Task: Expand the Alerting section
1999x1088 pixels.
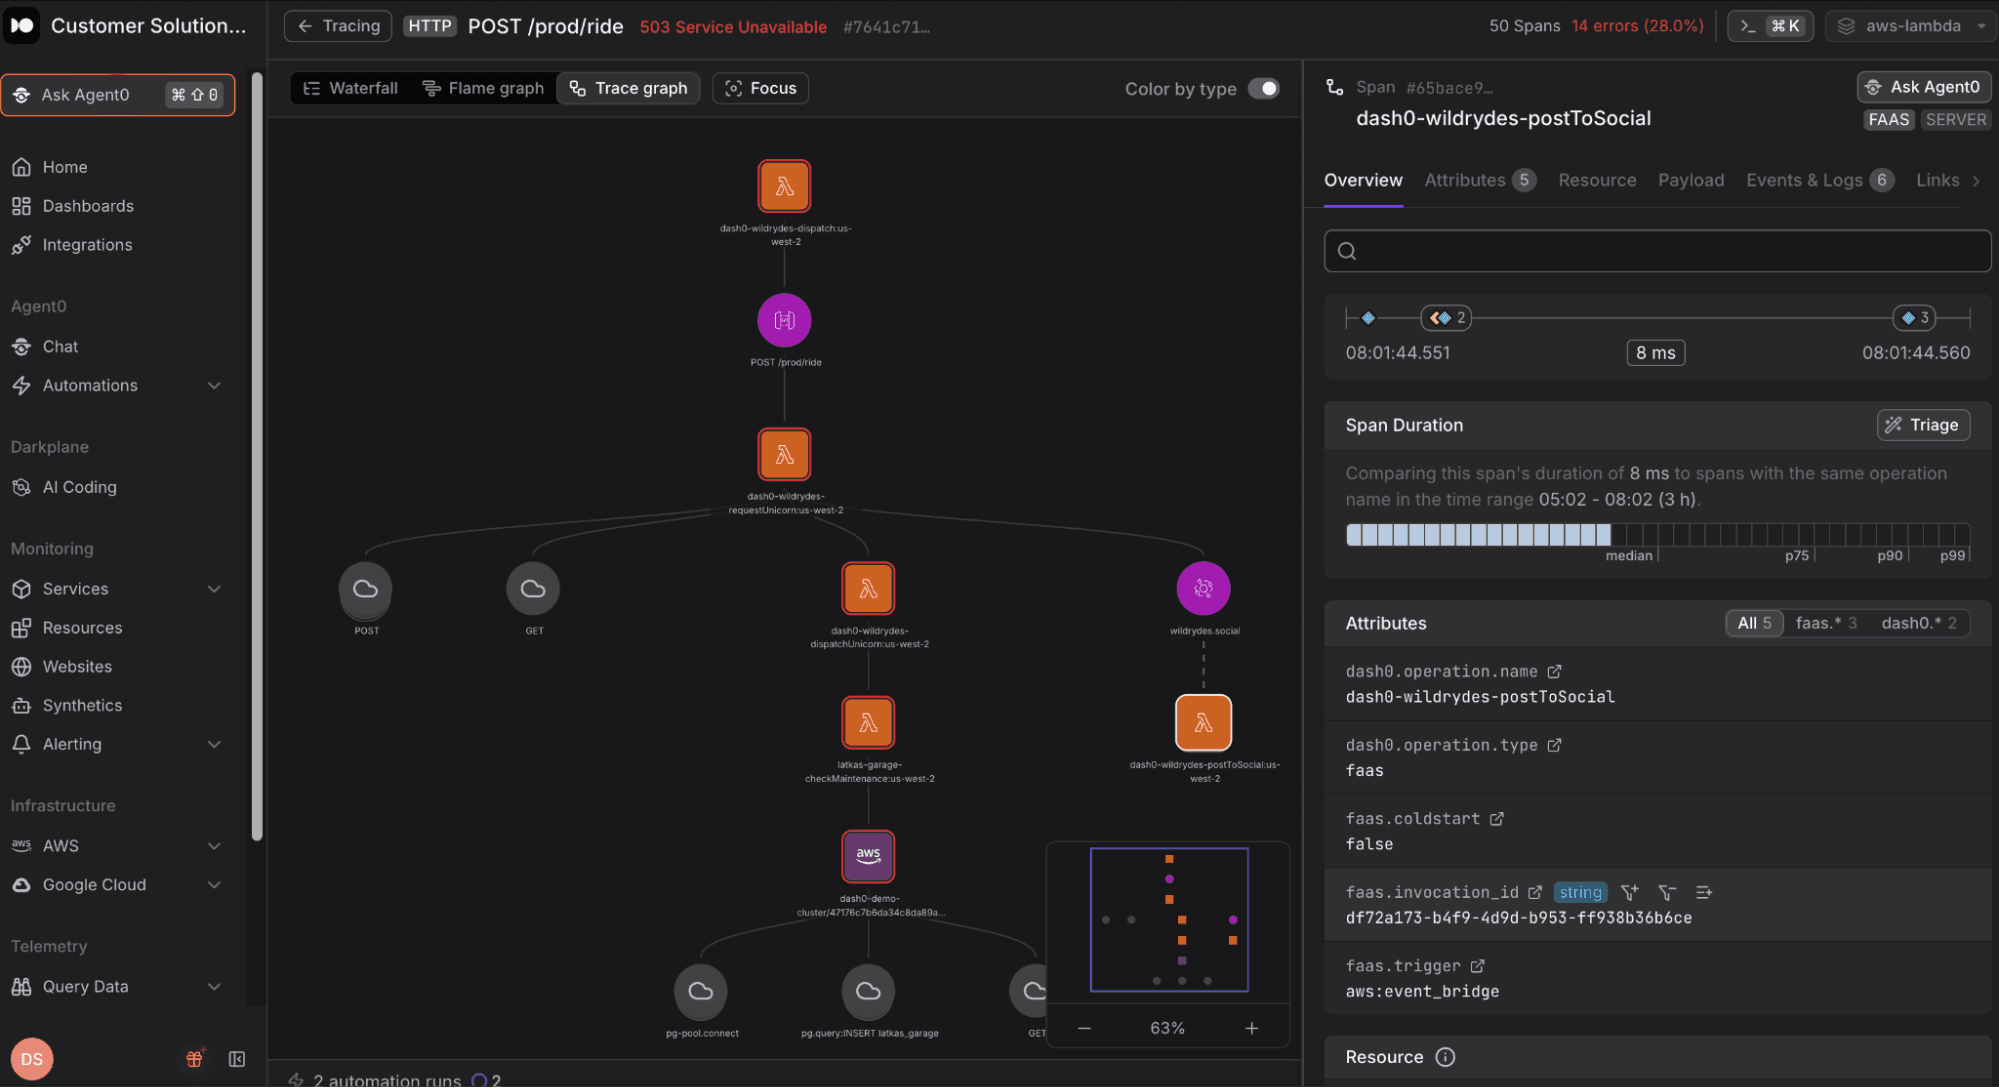Action: [x=214, y=745]
